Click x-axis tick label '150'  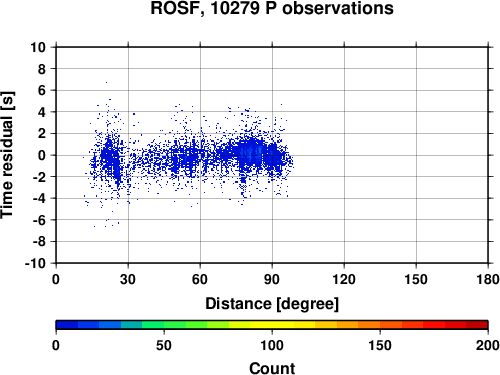[x=416, y=279]
